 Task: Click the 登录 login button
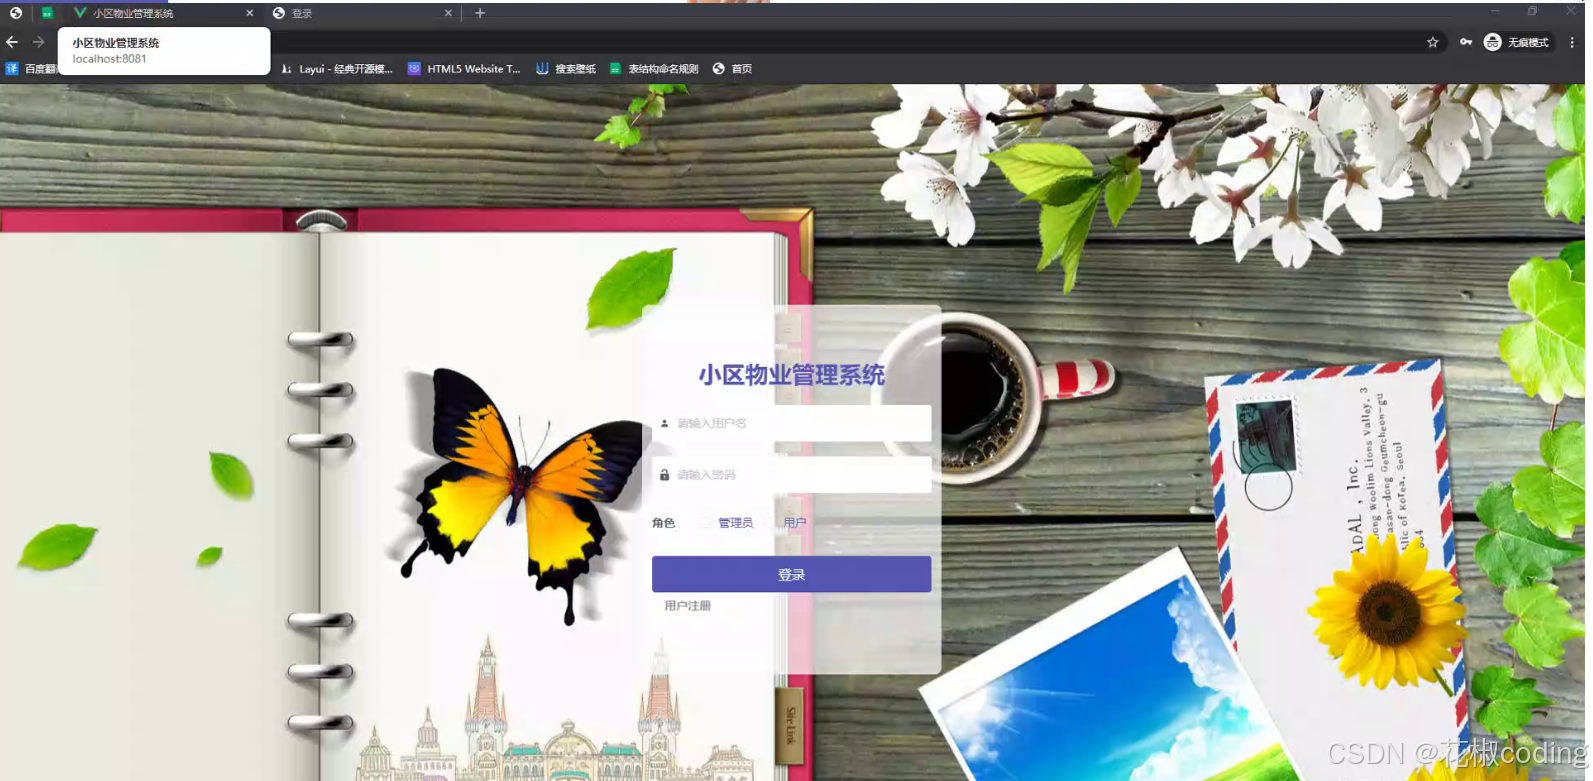791,574
